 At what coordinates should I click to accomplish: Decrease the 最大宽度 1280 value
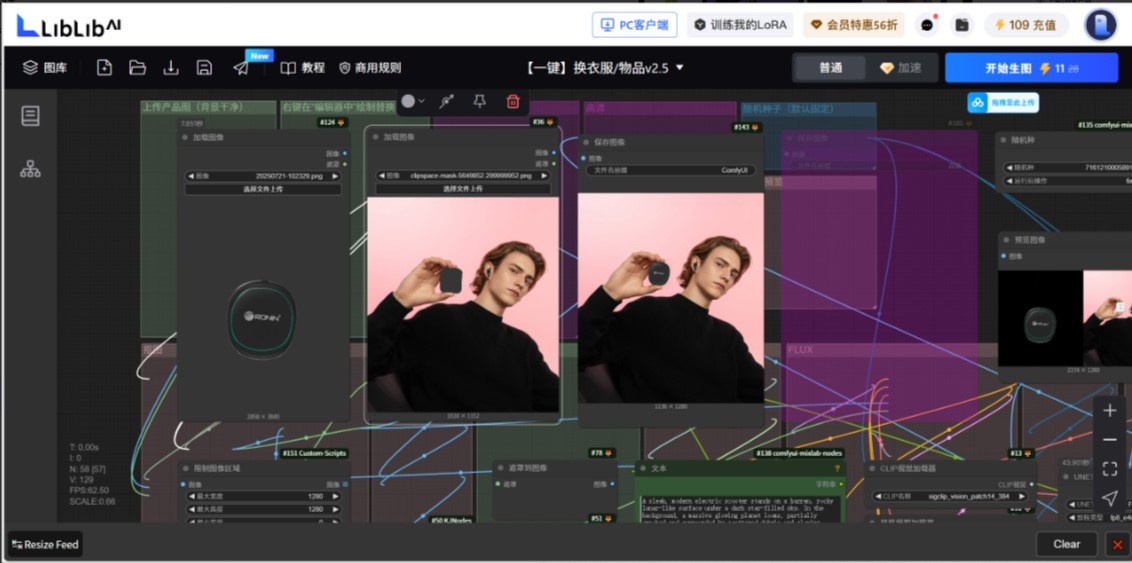click(x=190, y=497)
